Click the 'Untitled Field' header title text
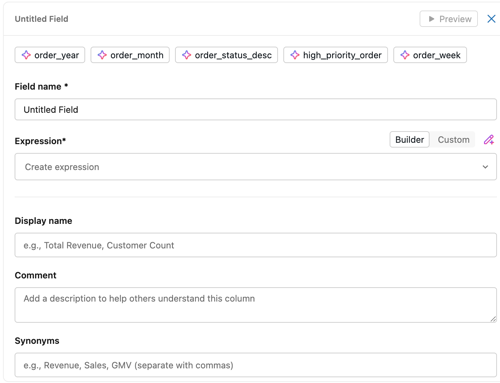The height and width of the screenshot is (383, 500). pos(41,19)
